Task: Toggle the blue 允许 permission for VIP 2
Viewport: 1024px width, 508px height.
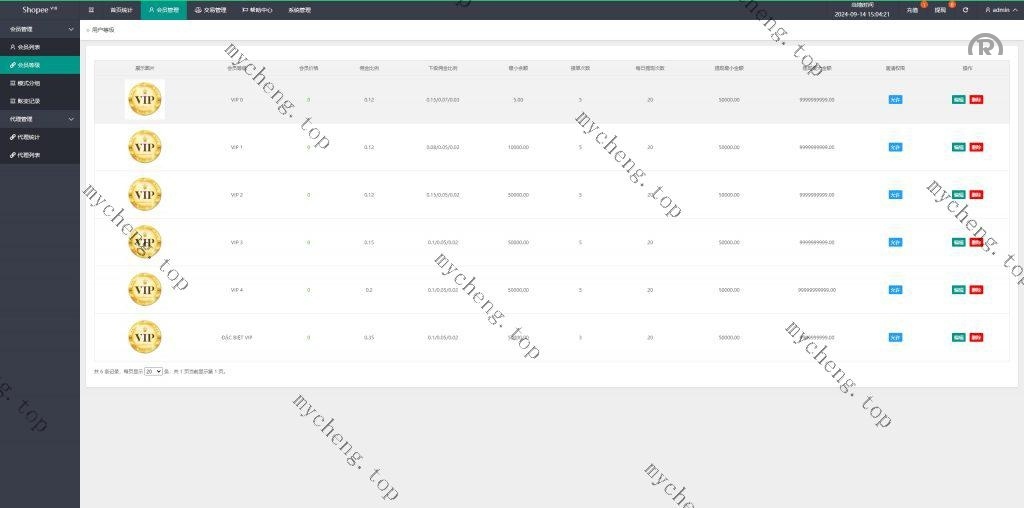Action: 895,195
